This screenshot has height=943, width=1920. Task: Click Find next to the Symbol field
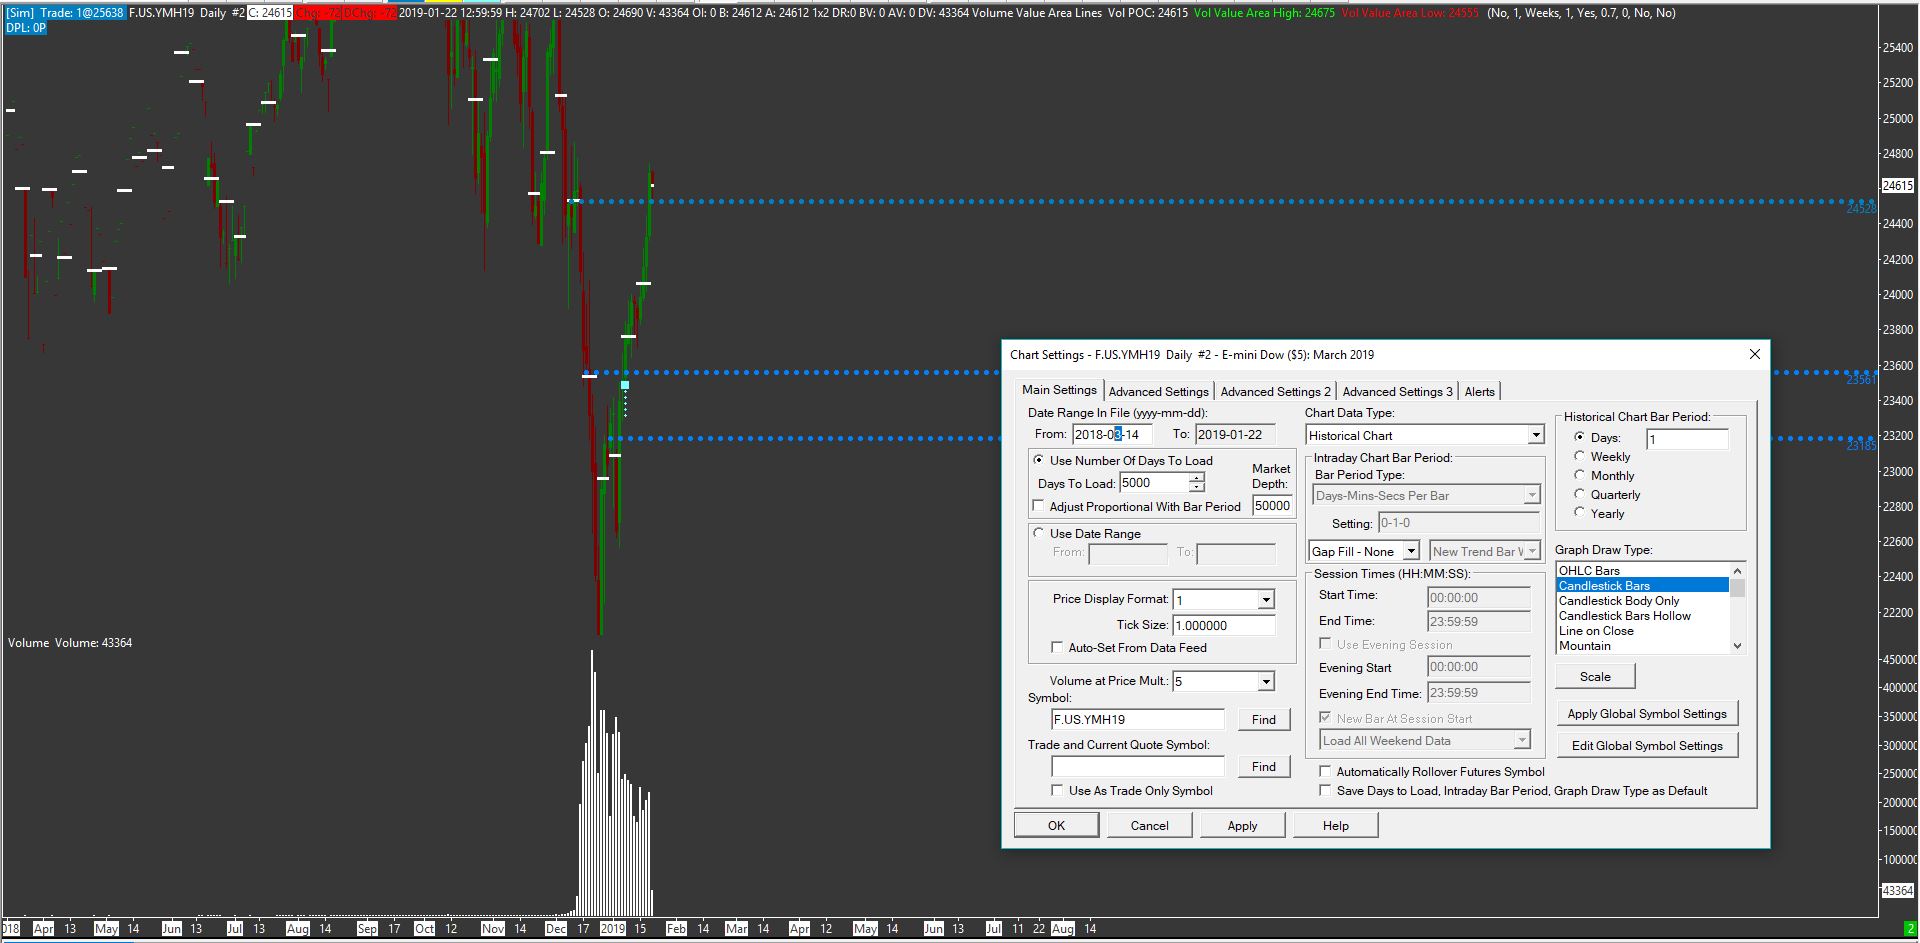tap(1263, 719)
